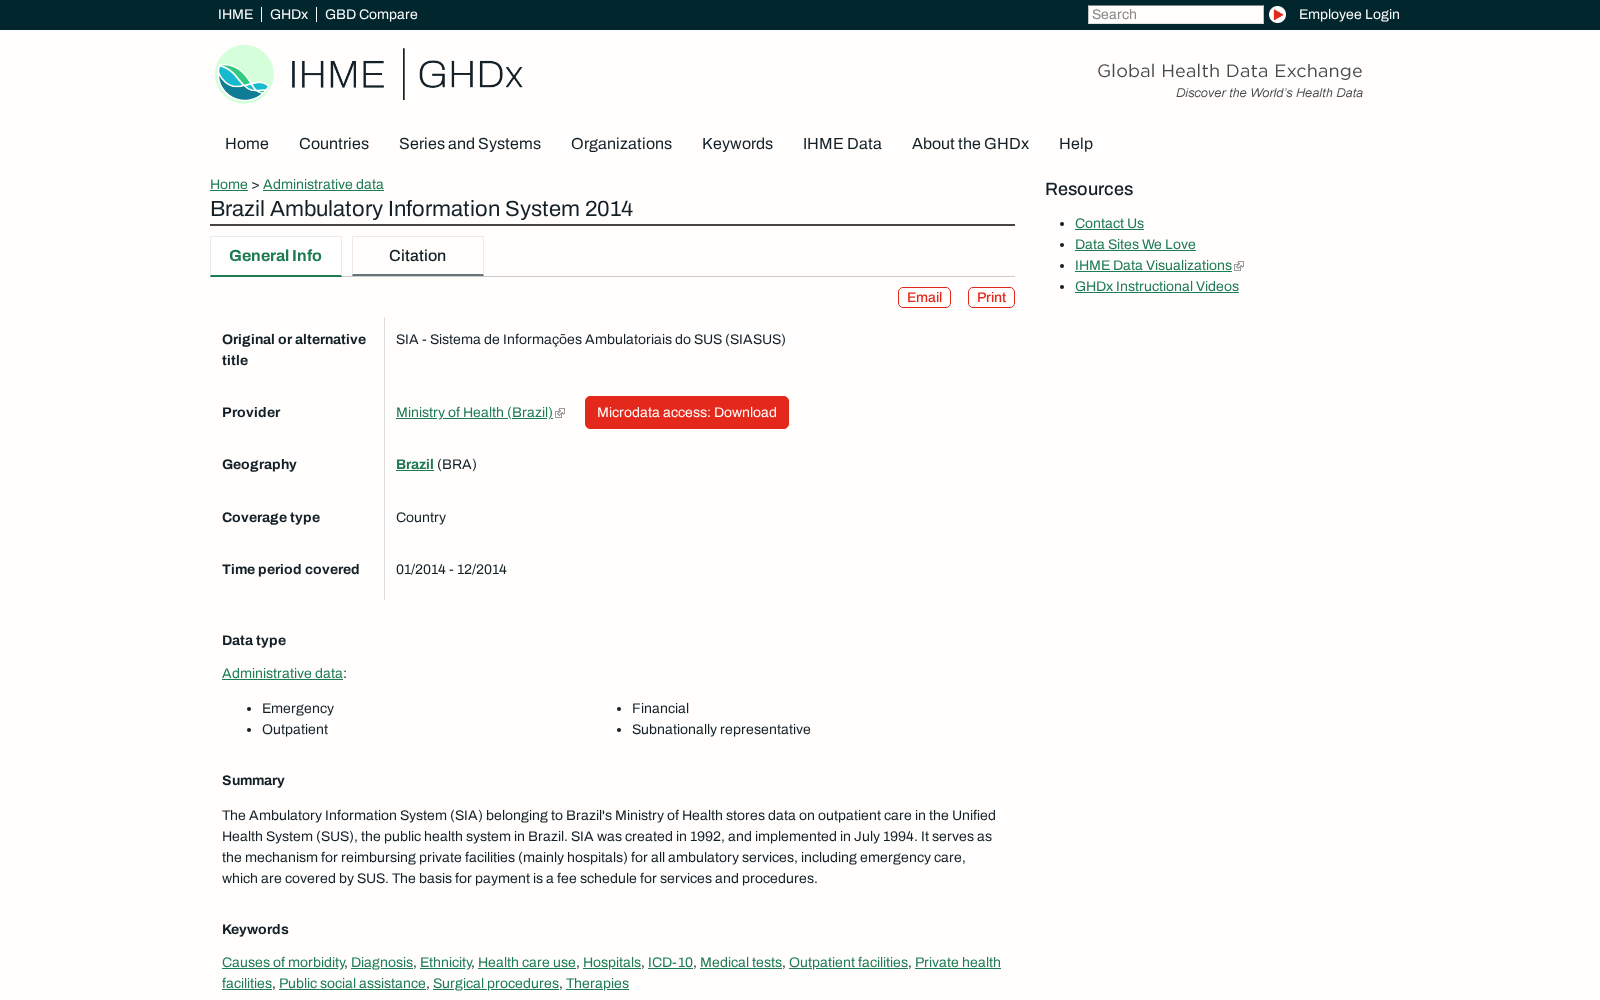Select the General Info tab
Screen dimensions: 1600x1000
coord(275,256)
